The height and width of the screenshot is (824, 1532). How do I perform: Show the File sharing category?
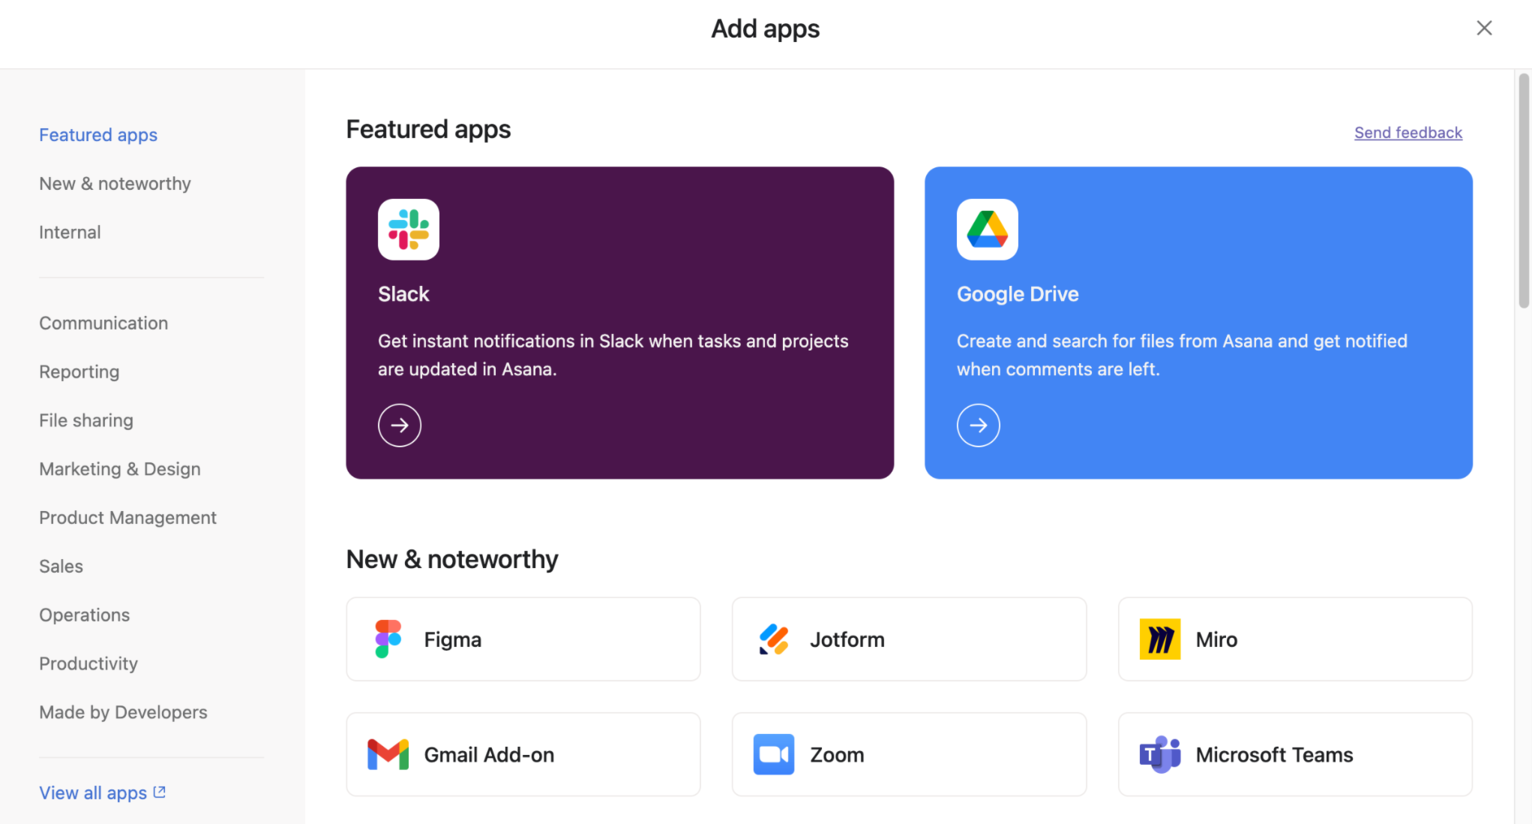coord(86,420)
